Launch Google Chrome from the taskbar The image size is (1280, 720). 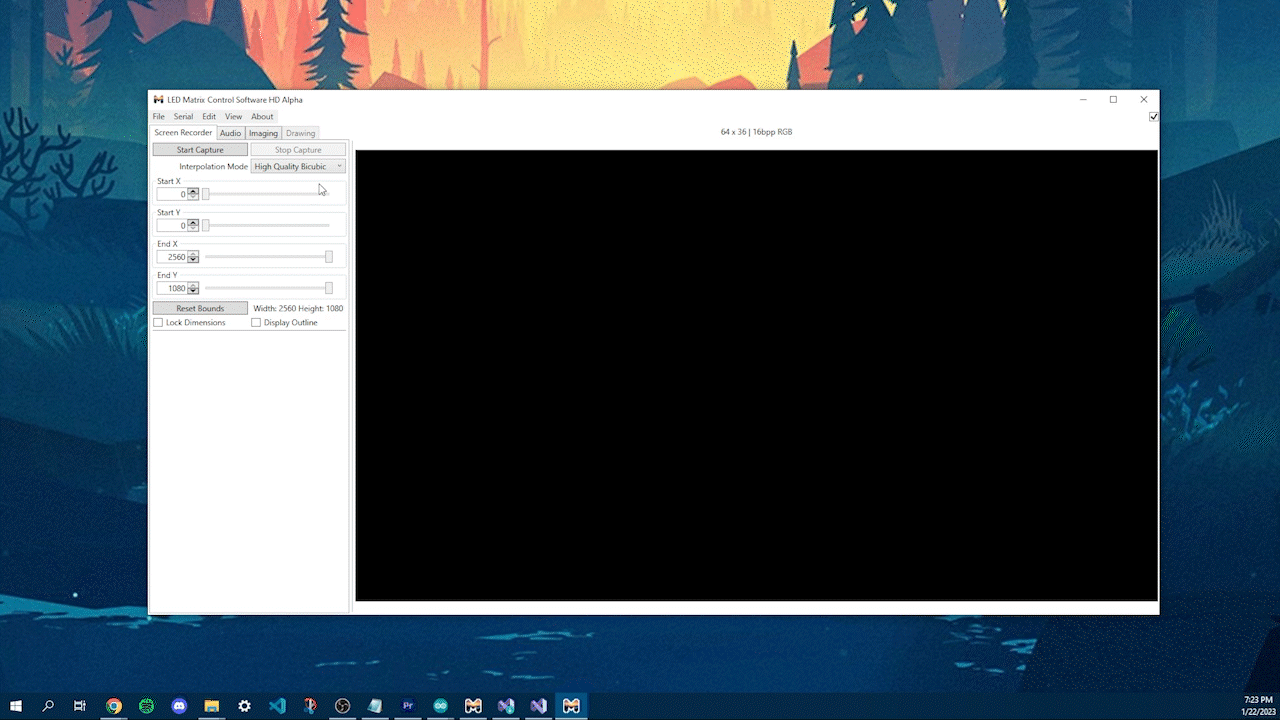click(114, 706)
